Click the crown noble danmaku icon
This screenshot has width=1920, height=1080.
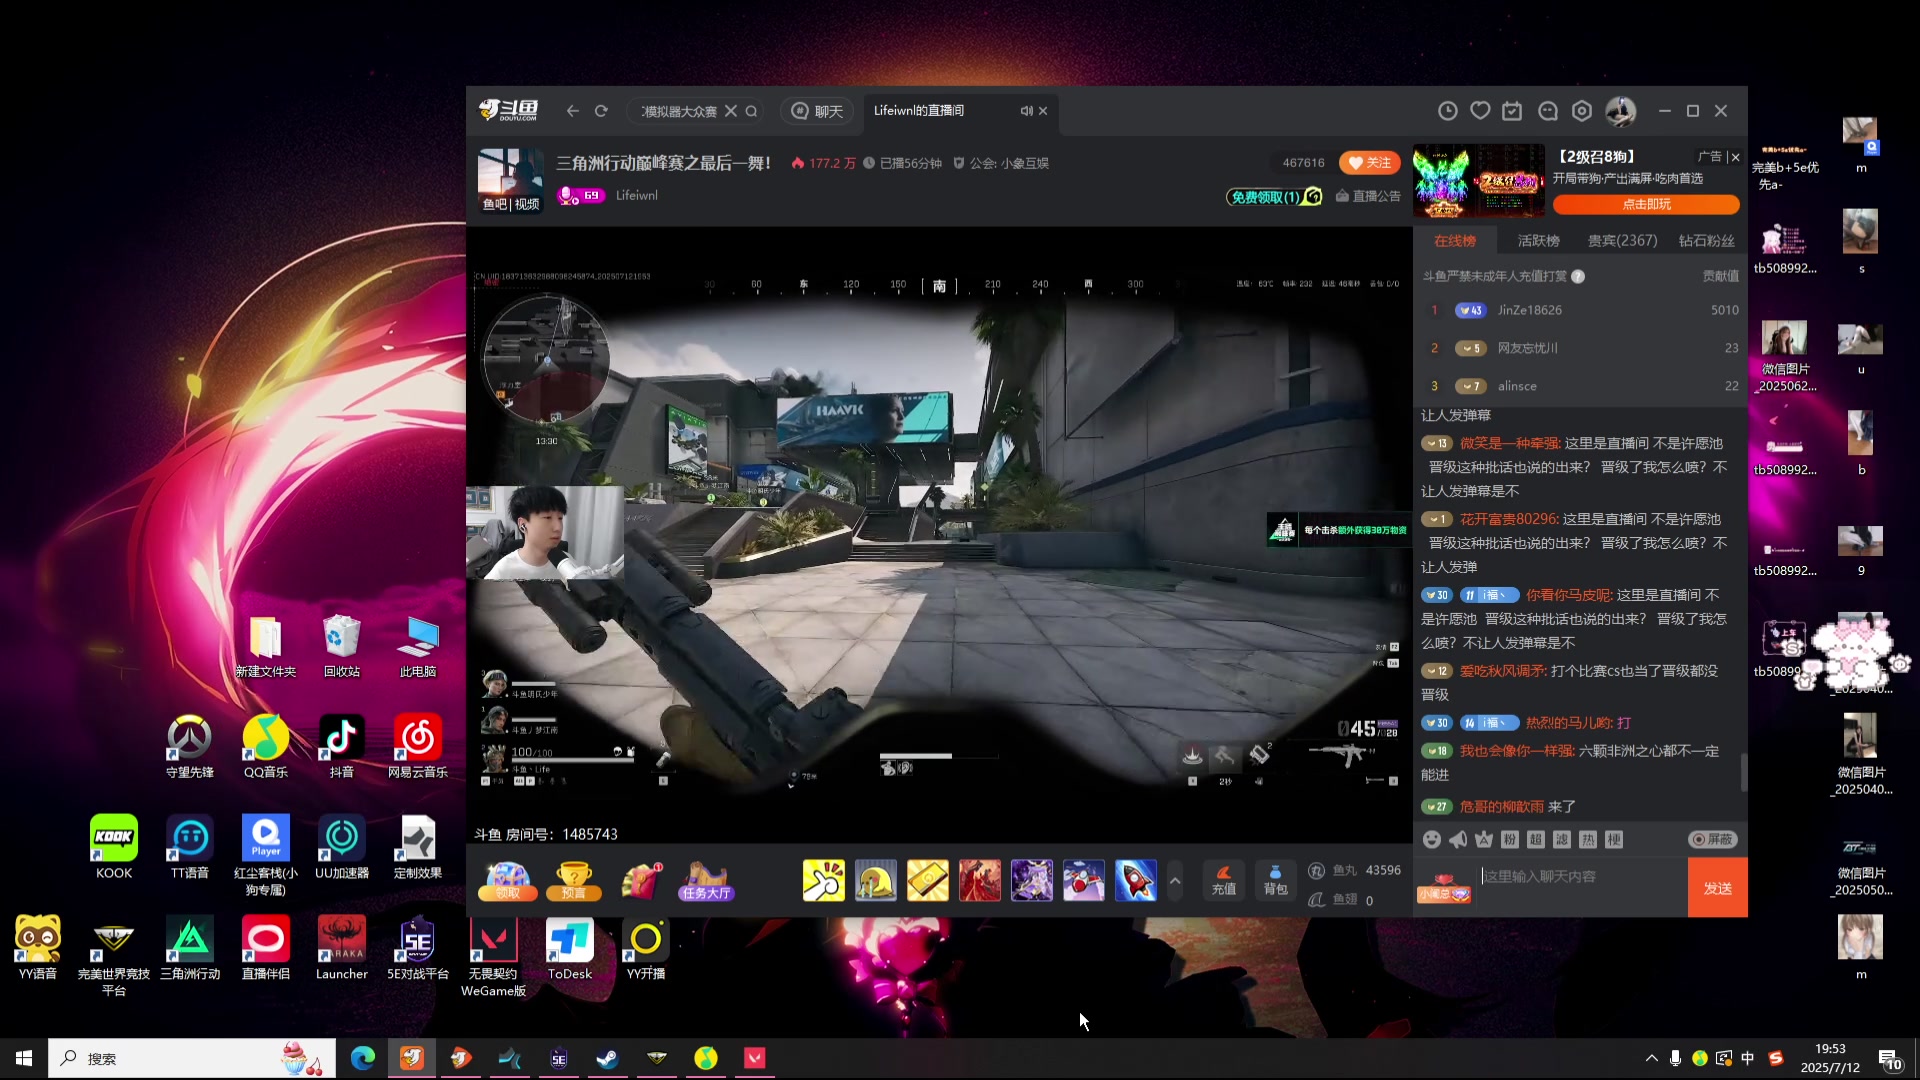pyautogui.click(x=1484, y=839)
